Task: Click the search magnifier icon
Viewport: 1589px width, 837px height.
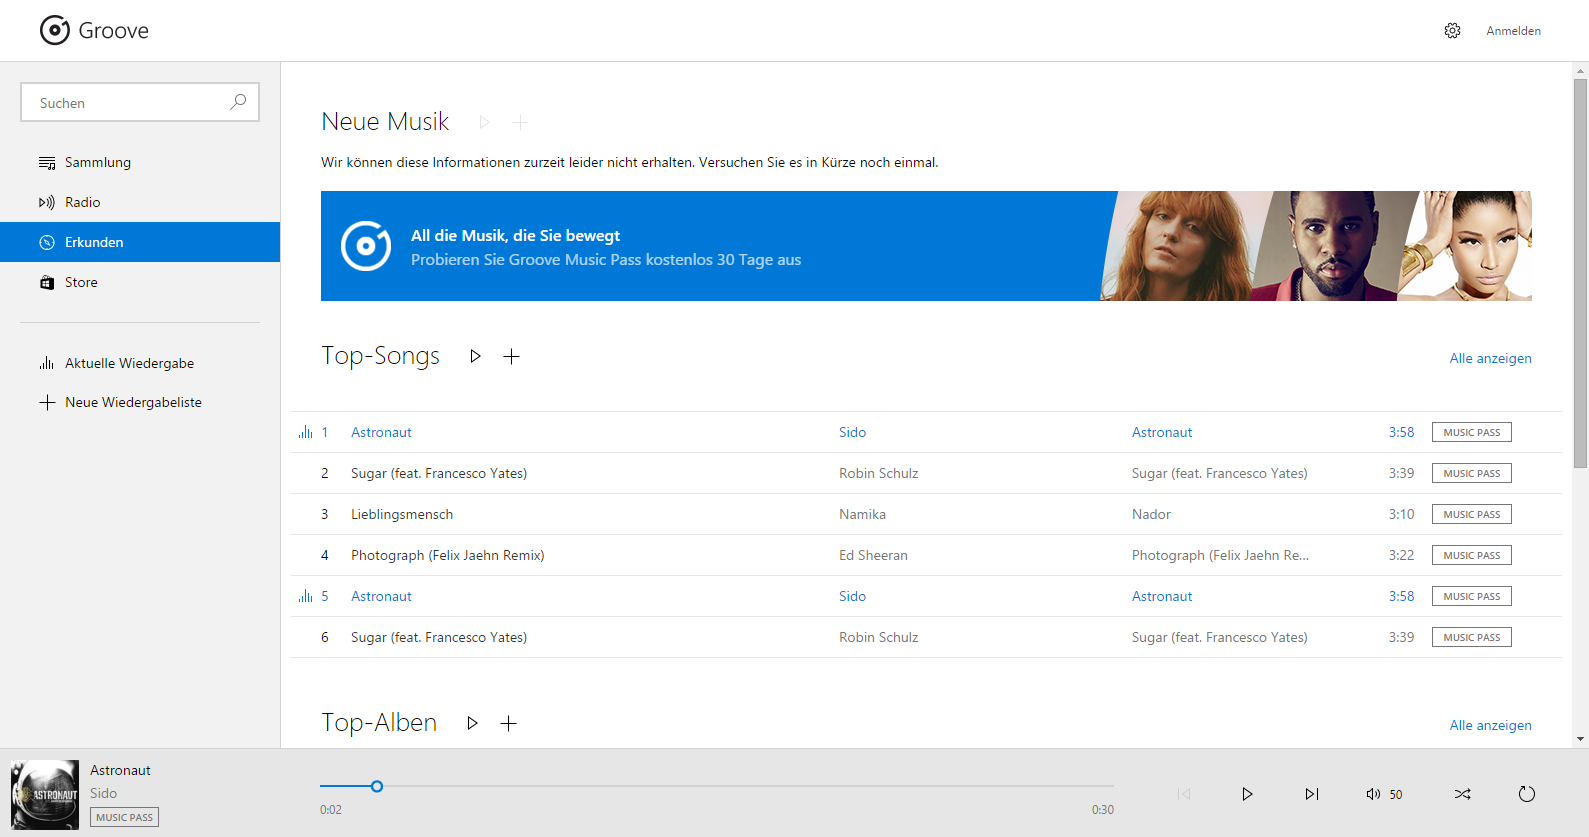Action: pos(238,102)
